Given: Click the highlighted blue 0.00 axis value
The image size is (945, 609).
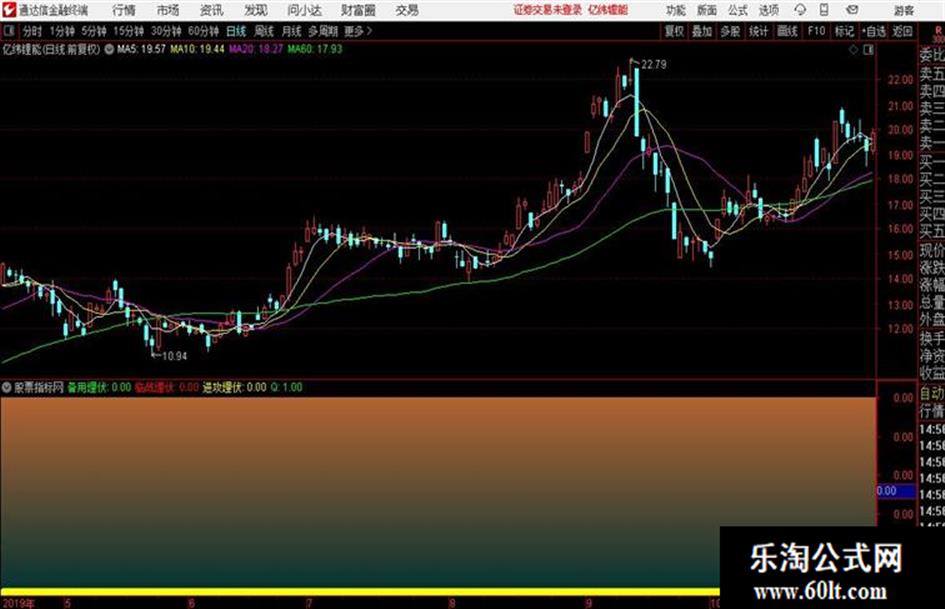Looking at the screenshot, I should coord(896,491).
